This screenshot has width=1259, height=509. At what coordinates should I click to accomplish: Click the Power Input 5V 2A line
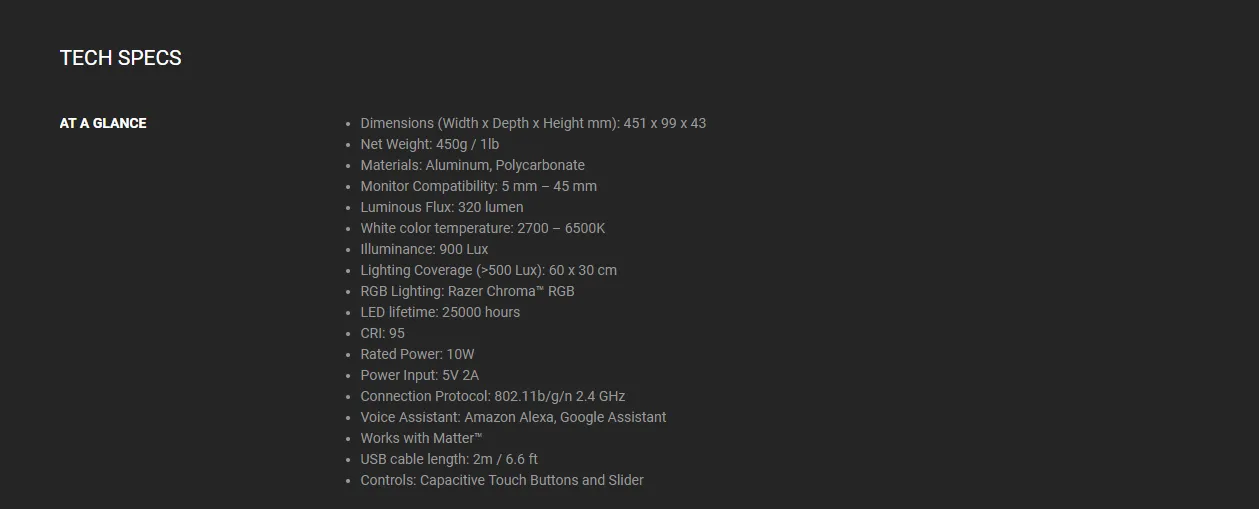[x=420, y=375]
